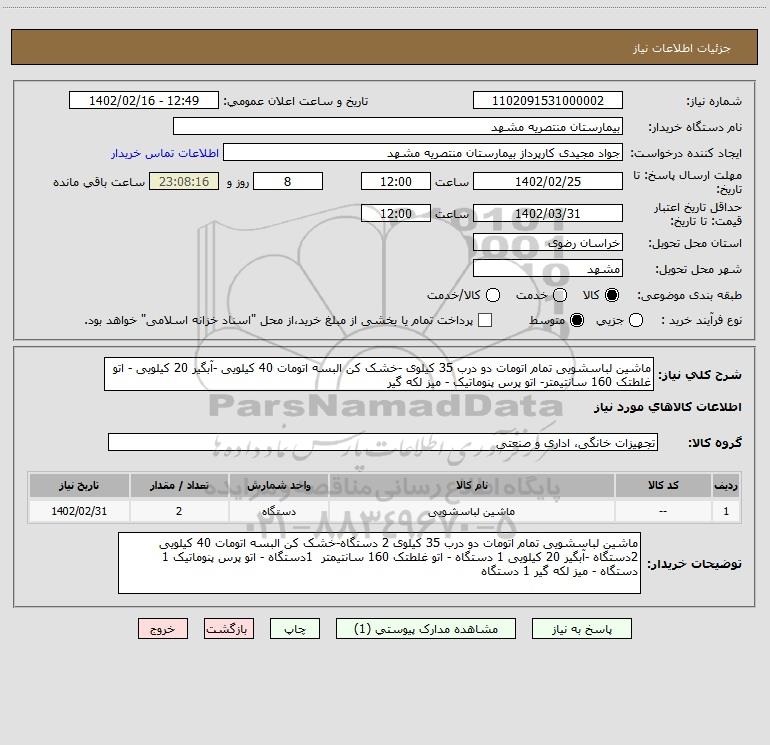The width and height of the screenshot is (770, 745).
Task: Choose the متوسط purchase process option
Action: [x=577, y=320]
